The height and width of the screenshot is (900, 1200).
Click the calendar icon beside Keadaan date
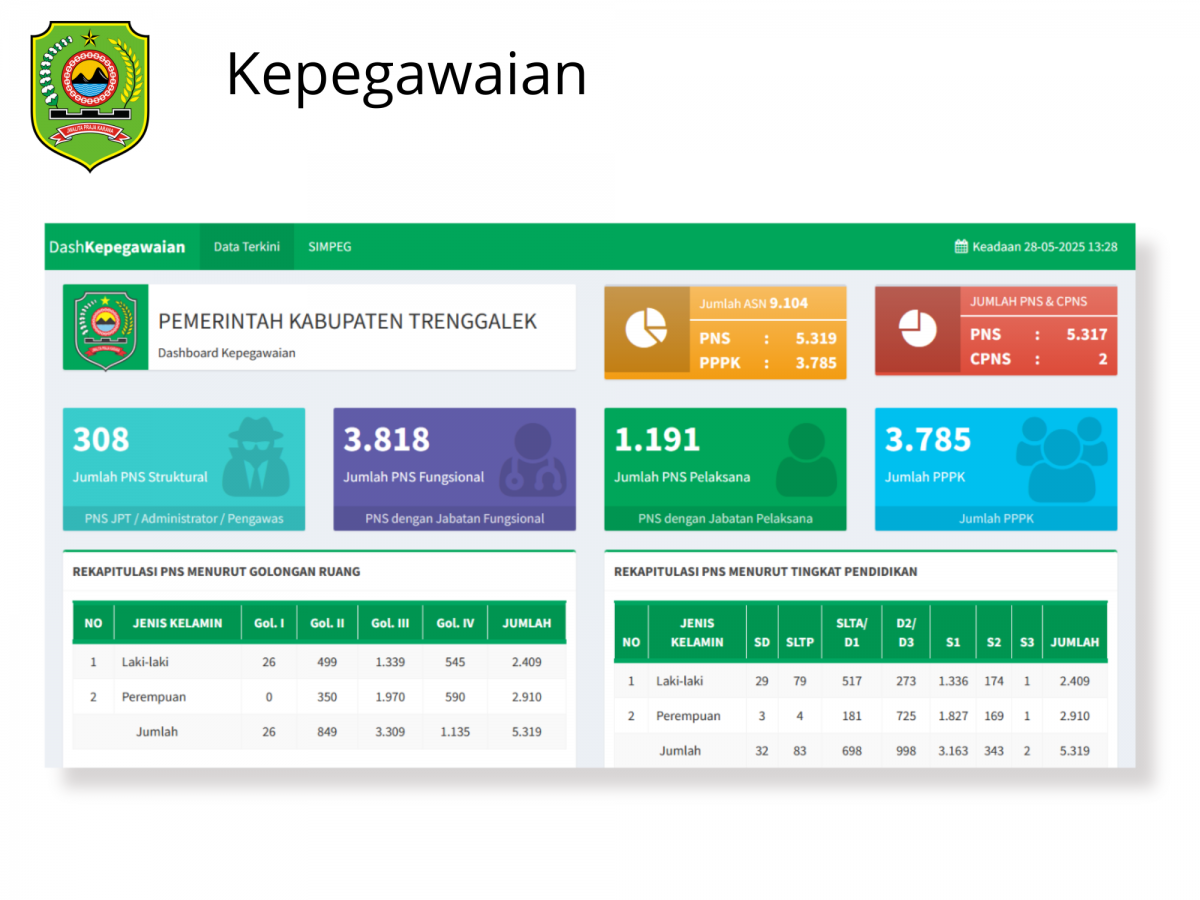coord(961,247)
